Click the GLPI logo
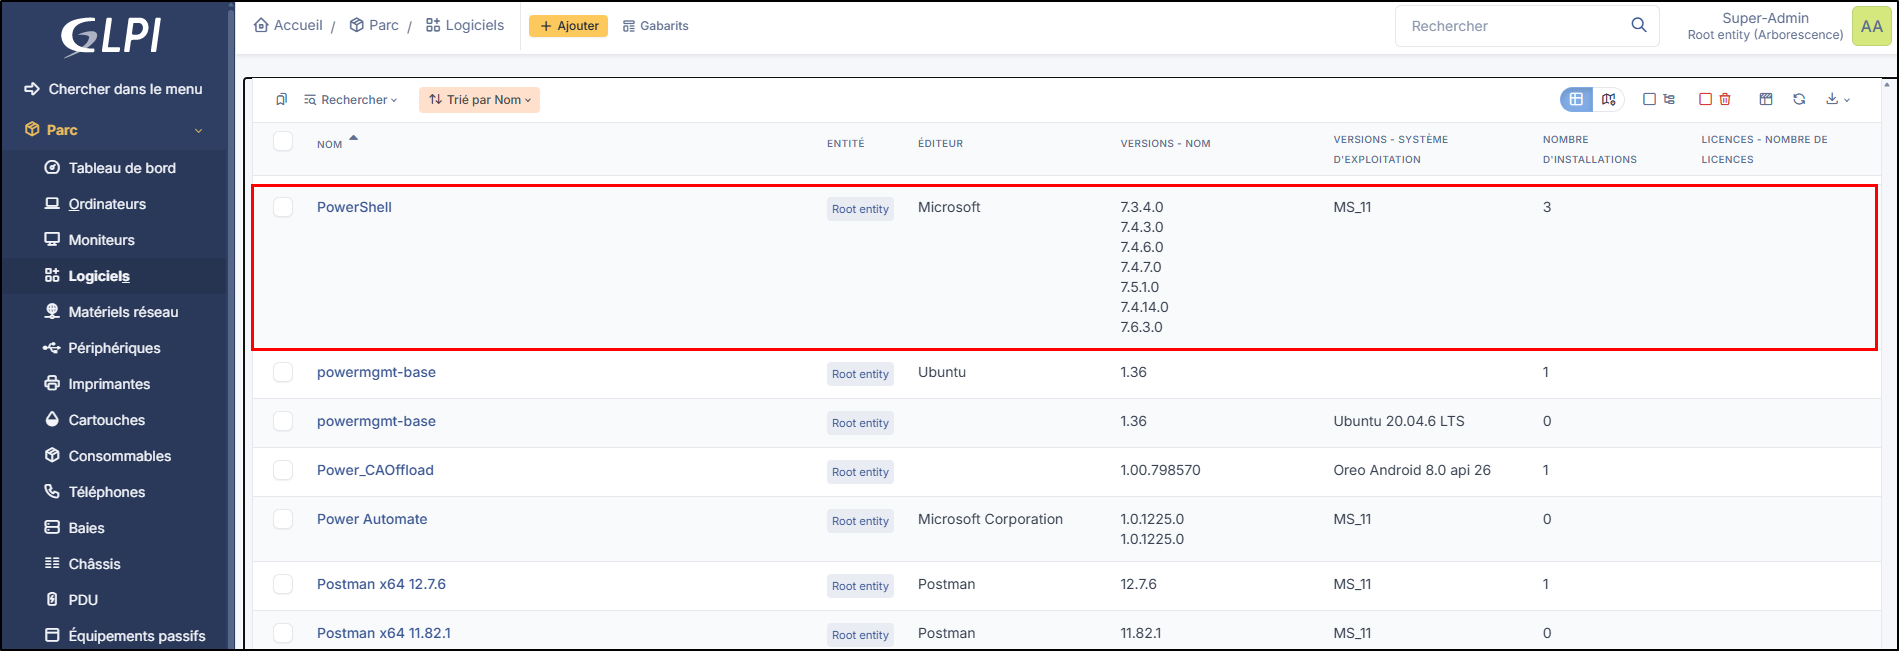 [111, 36]
